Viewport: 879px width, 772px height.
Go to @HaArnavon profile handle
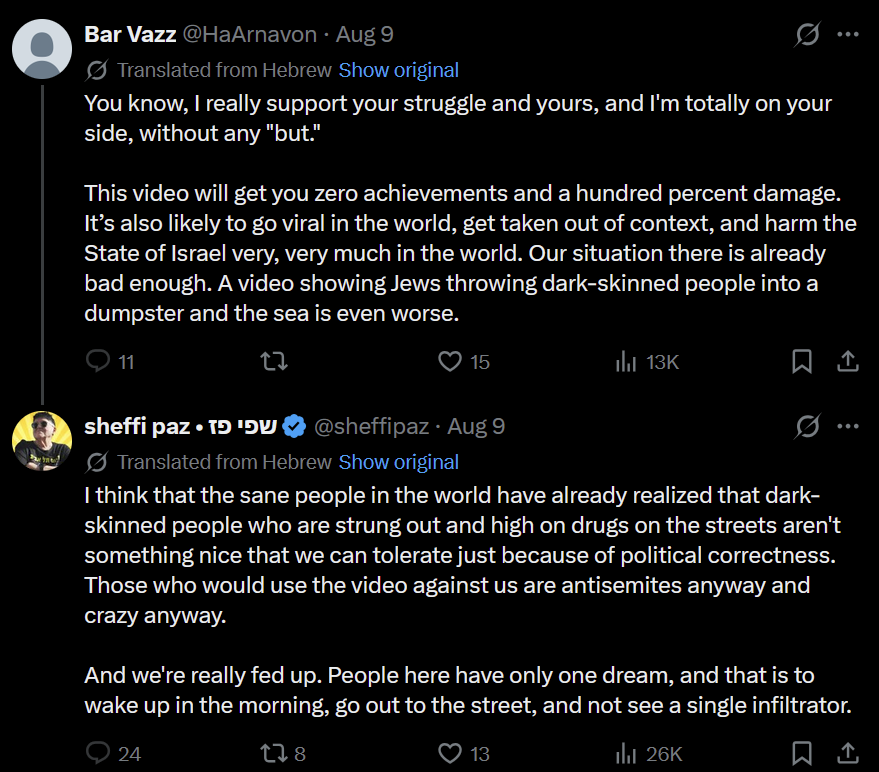(250, 34)
